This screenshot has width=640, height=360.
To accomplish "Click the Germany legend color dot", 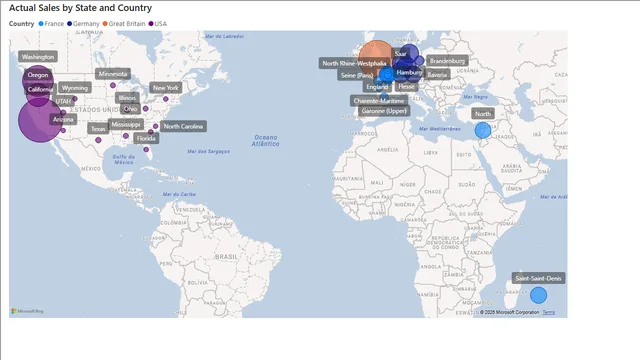I will click(x=69, y=24).
